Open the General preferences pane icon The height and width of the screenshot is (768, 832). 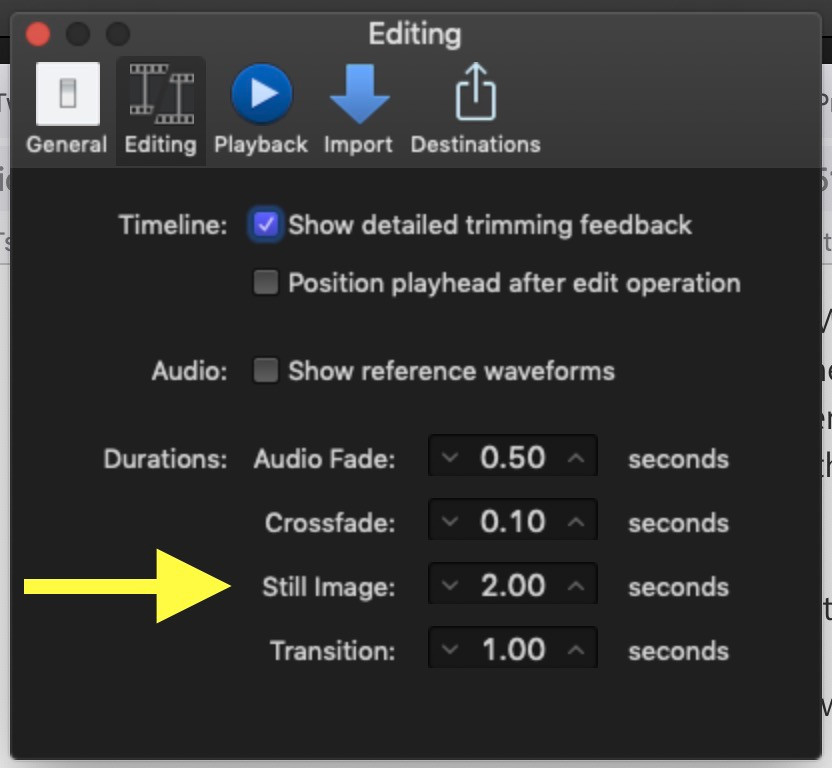click(x=67, y=94)
